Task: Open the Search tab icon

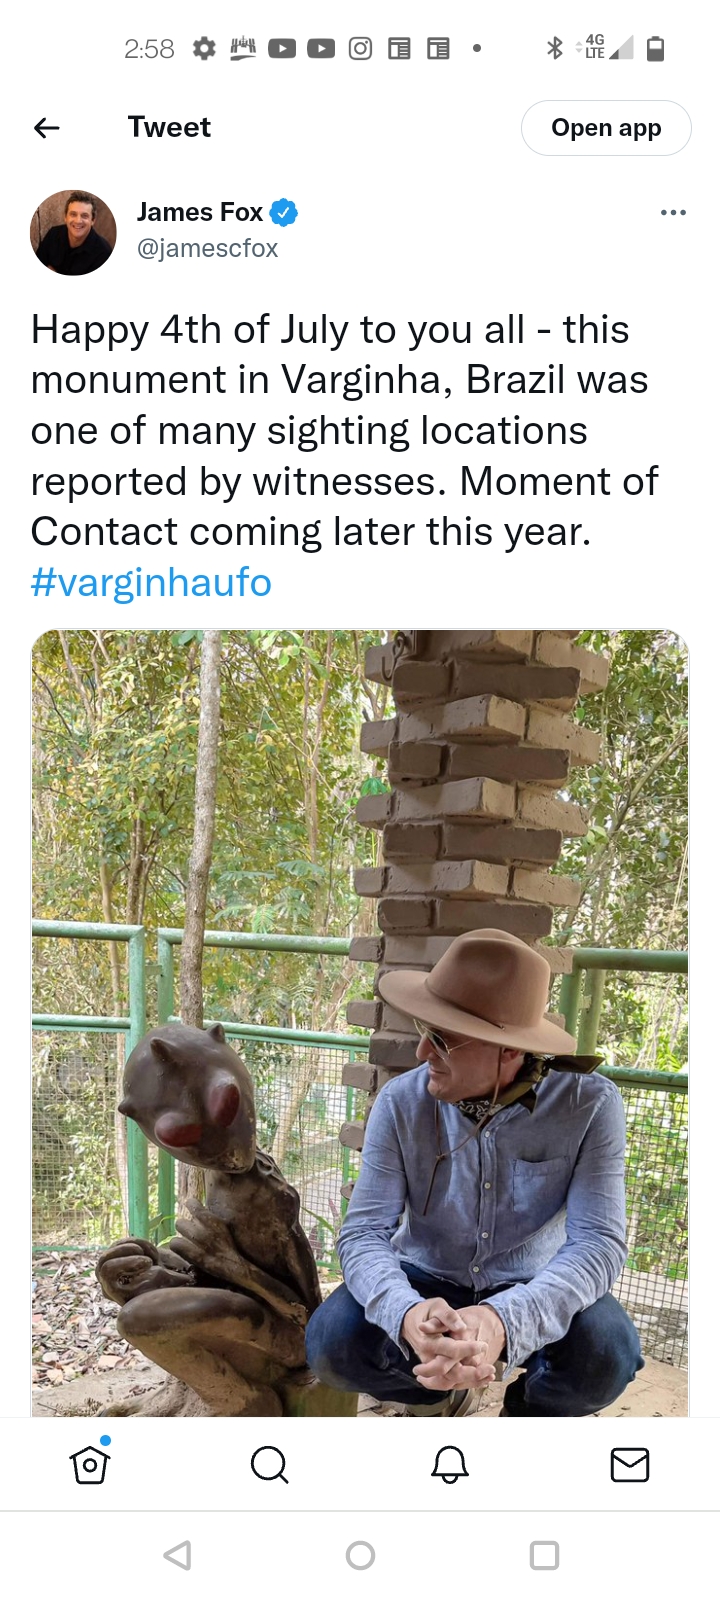Action: pyautogui.click(x=269, y=1465)
